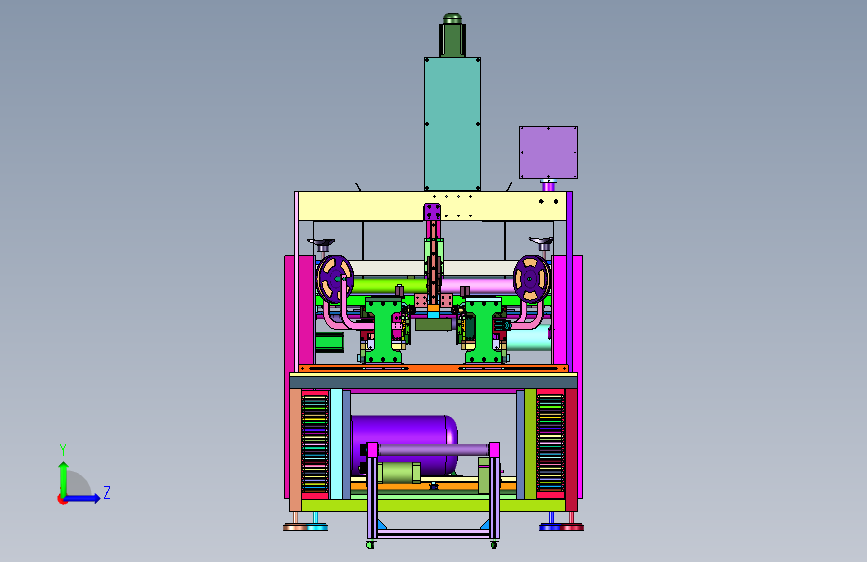This screenshot has width=867, height=562.
Task: Select the orange slotted base plate
Action: (433, 368)
